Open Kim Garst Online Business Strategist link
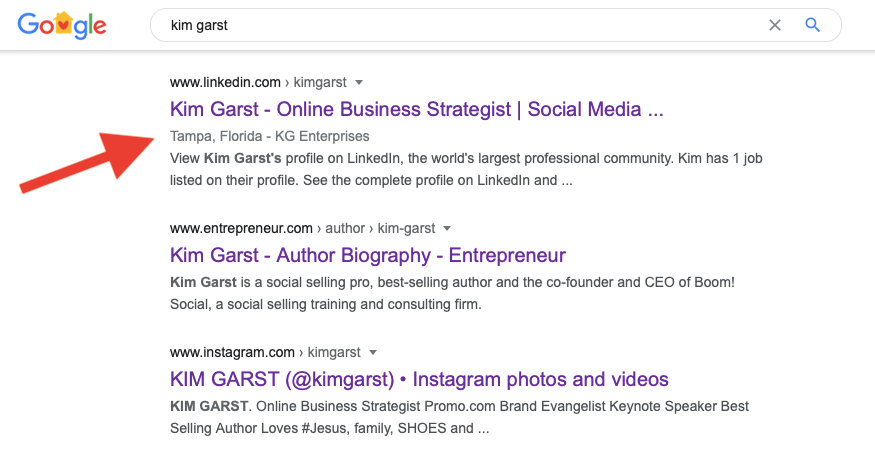Viewport: 875px width, 462px height. pyautogui.click(x=416, y=109)
